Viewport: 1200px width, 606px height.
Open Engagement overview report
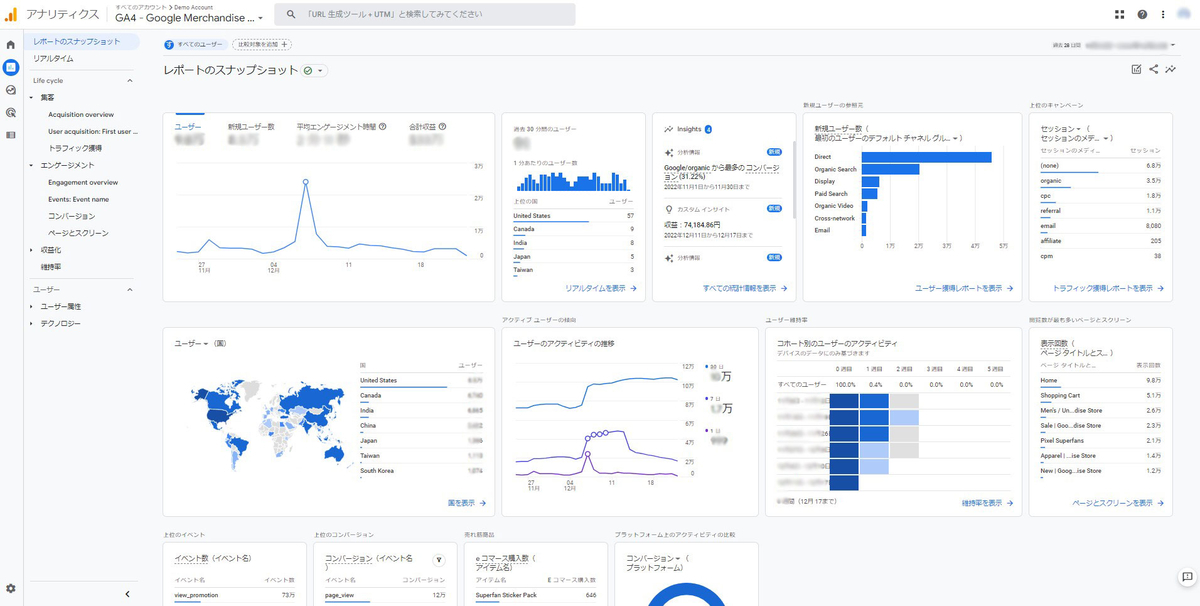tap(83, 183)
